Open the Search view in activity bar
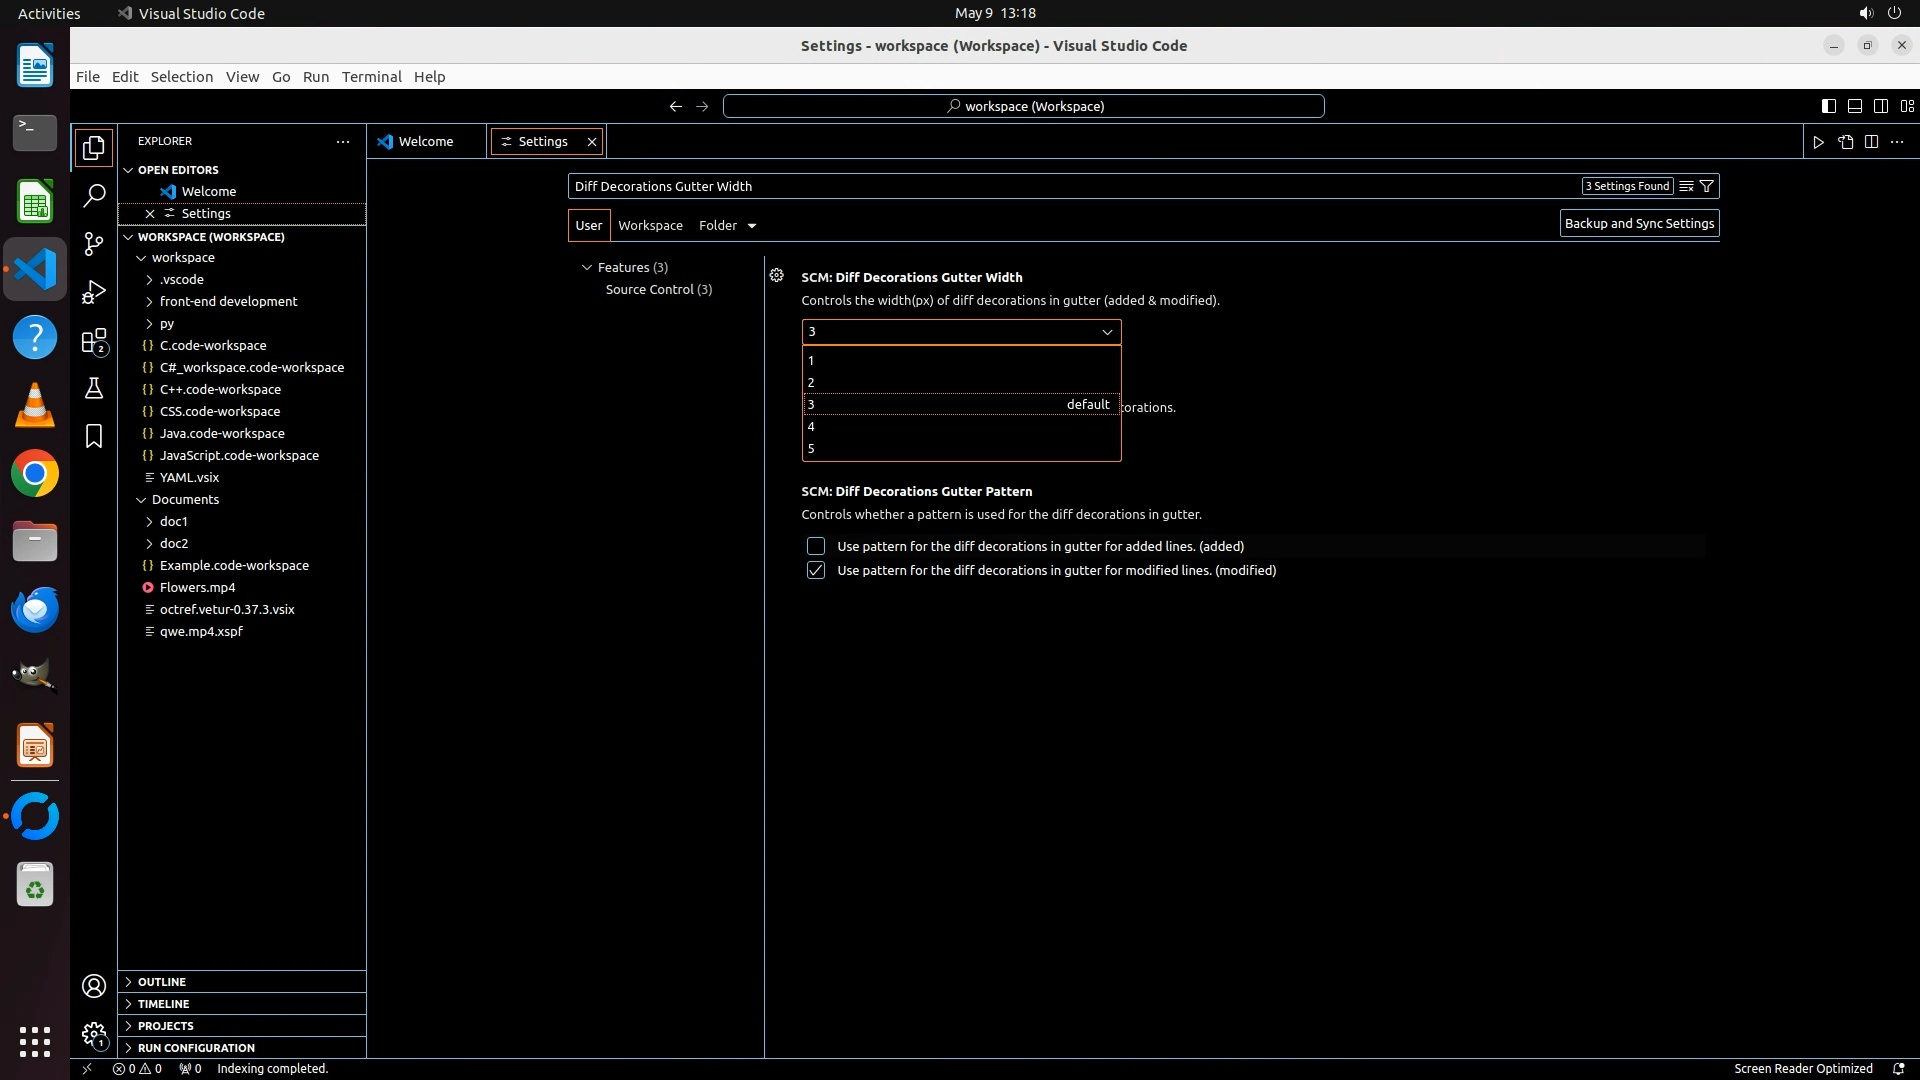The width and height of the screenshot is (1920, 1080). point(94,196)
